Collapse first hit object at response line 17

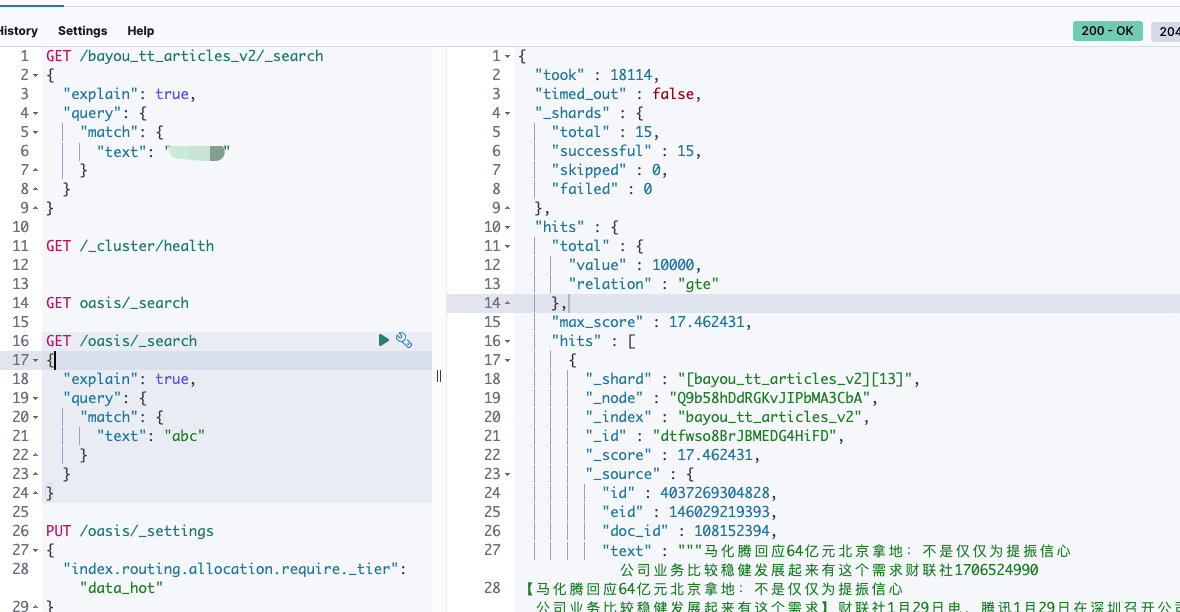point(507,361)
